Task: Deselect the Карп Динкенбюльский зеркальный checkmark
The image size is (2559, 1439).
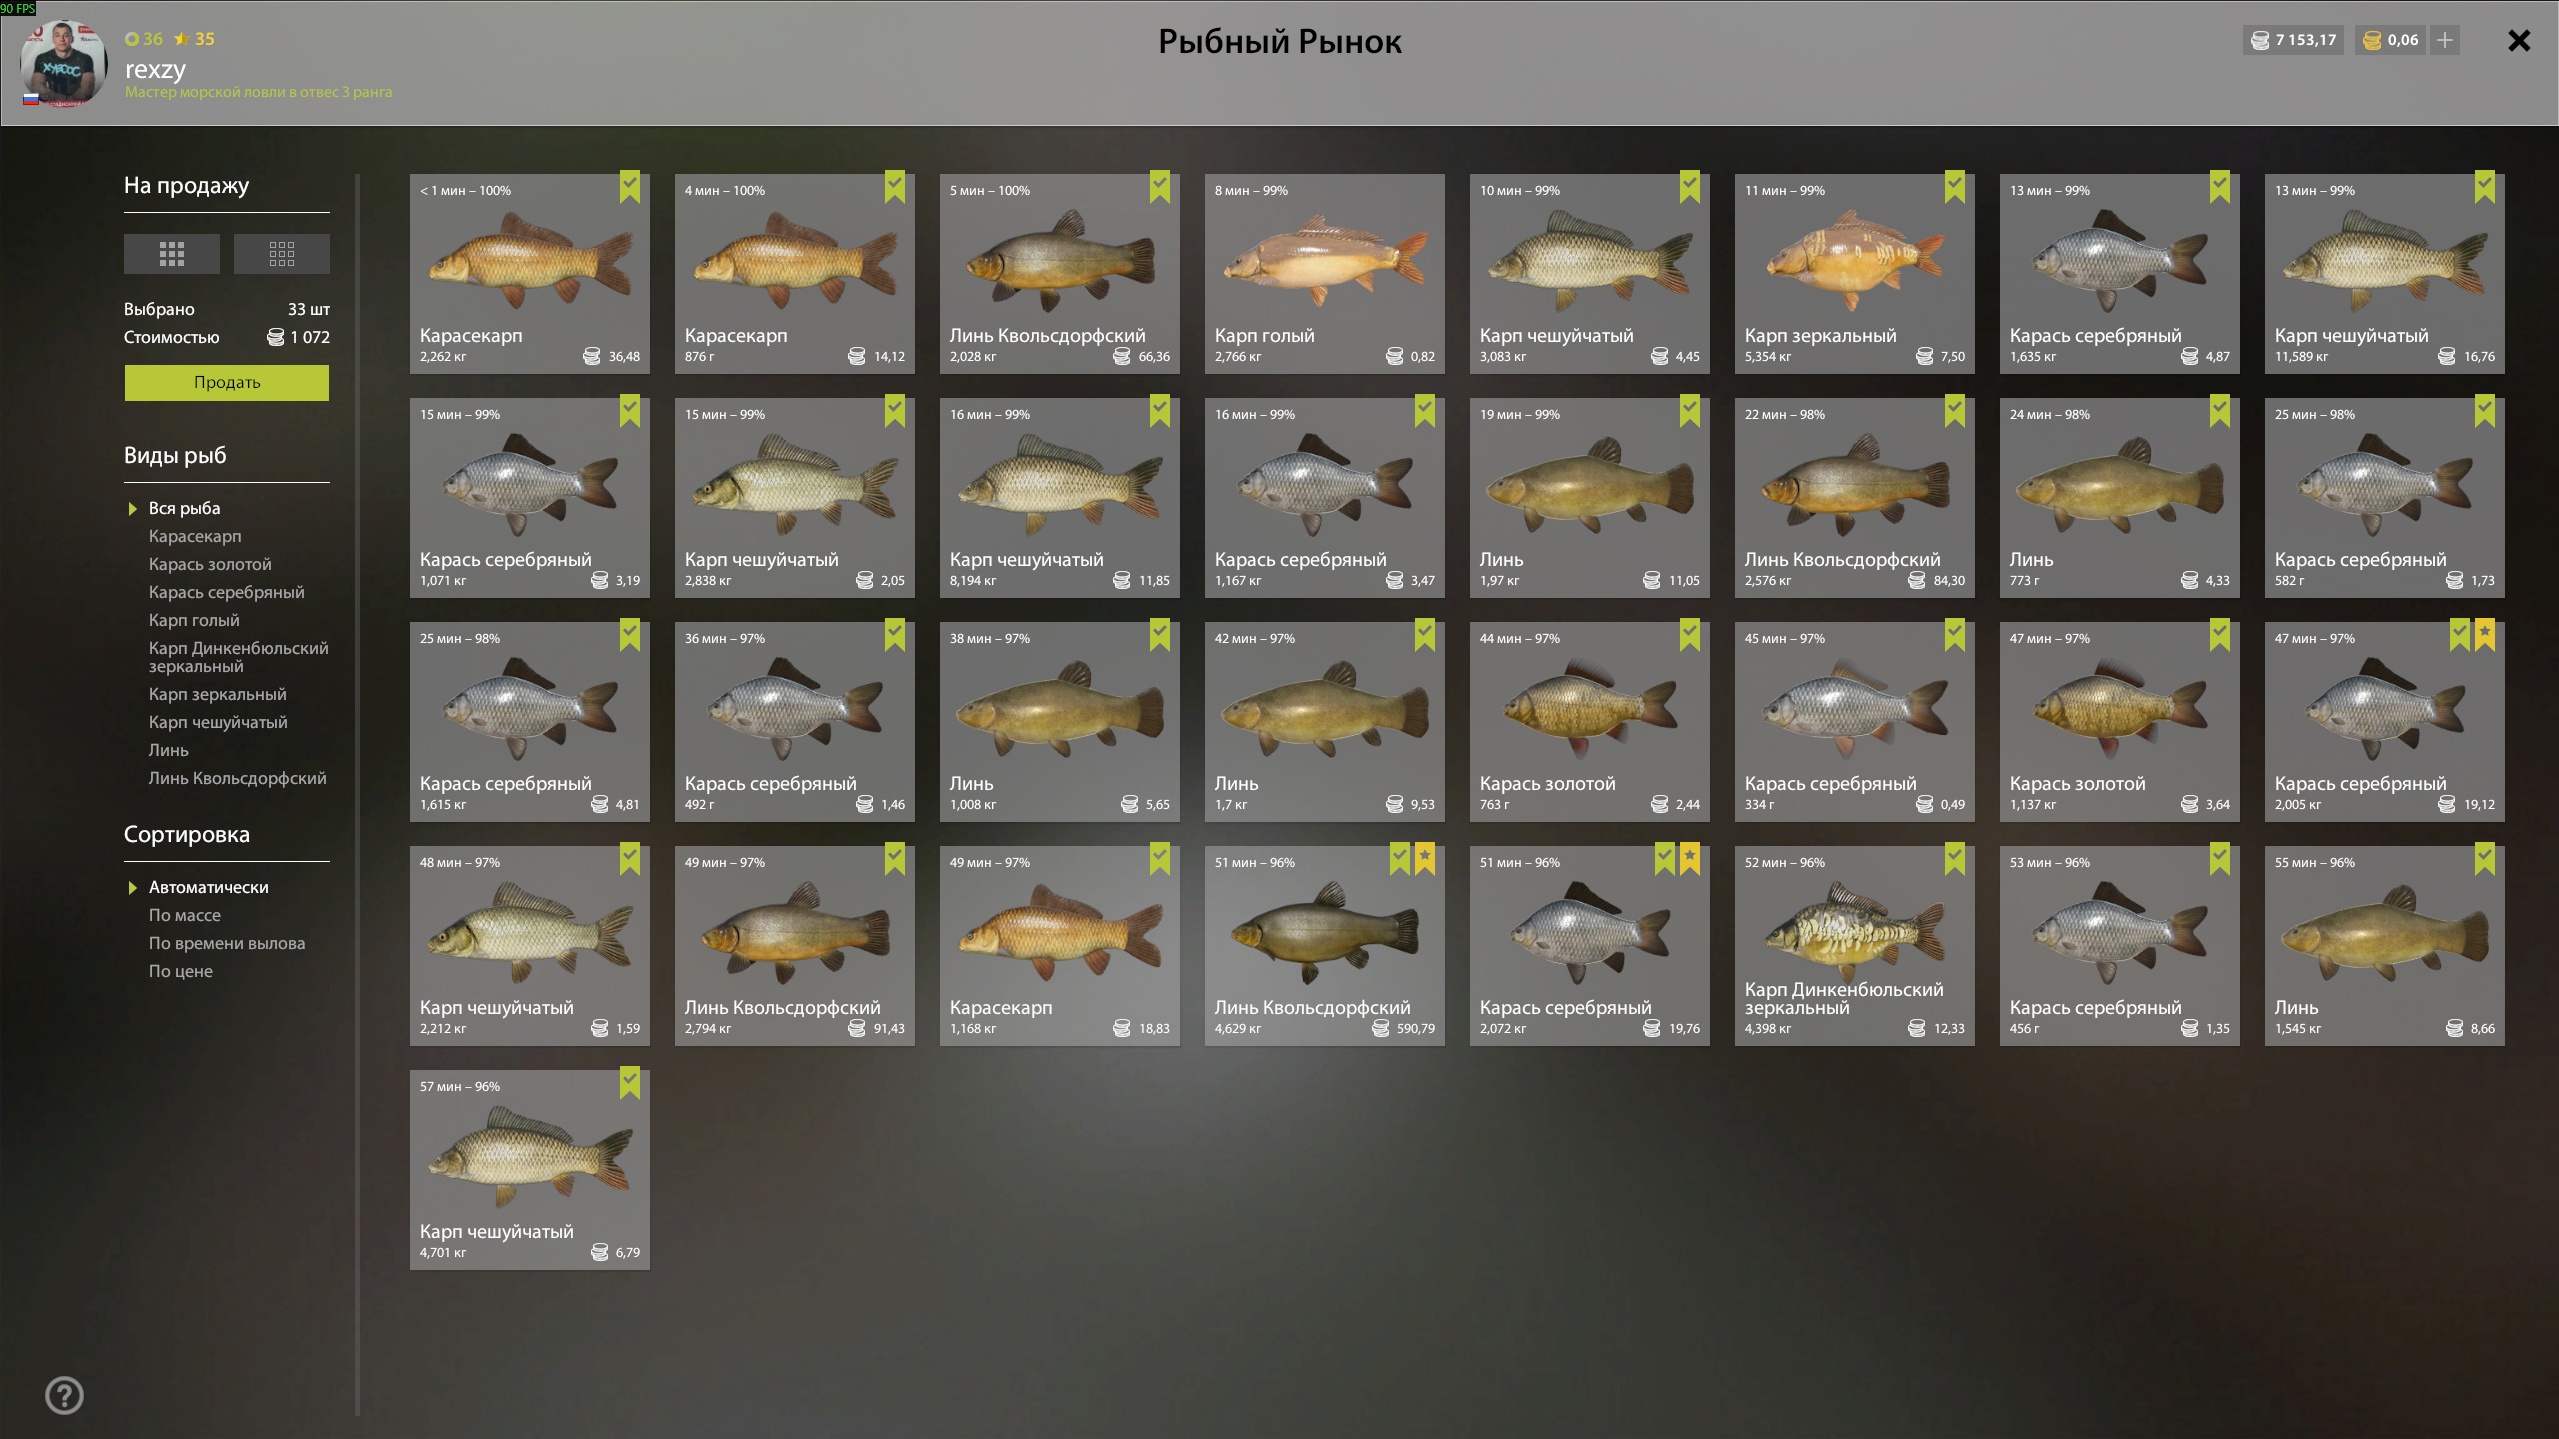Action: 1955,858
